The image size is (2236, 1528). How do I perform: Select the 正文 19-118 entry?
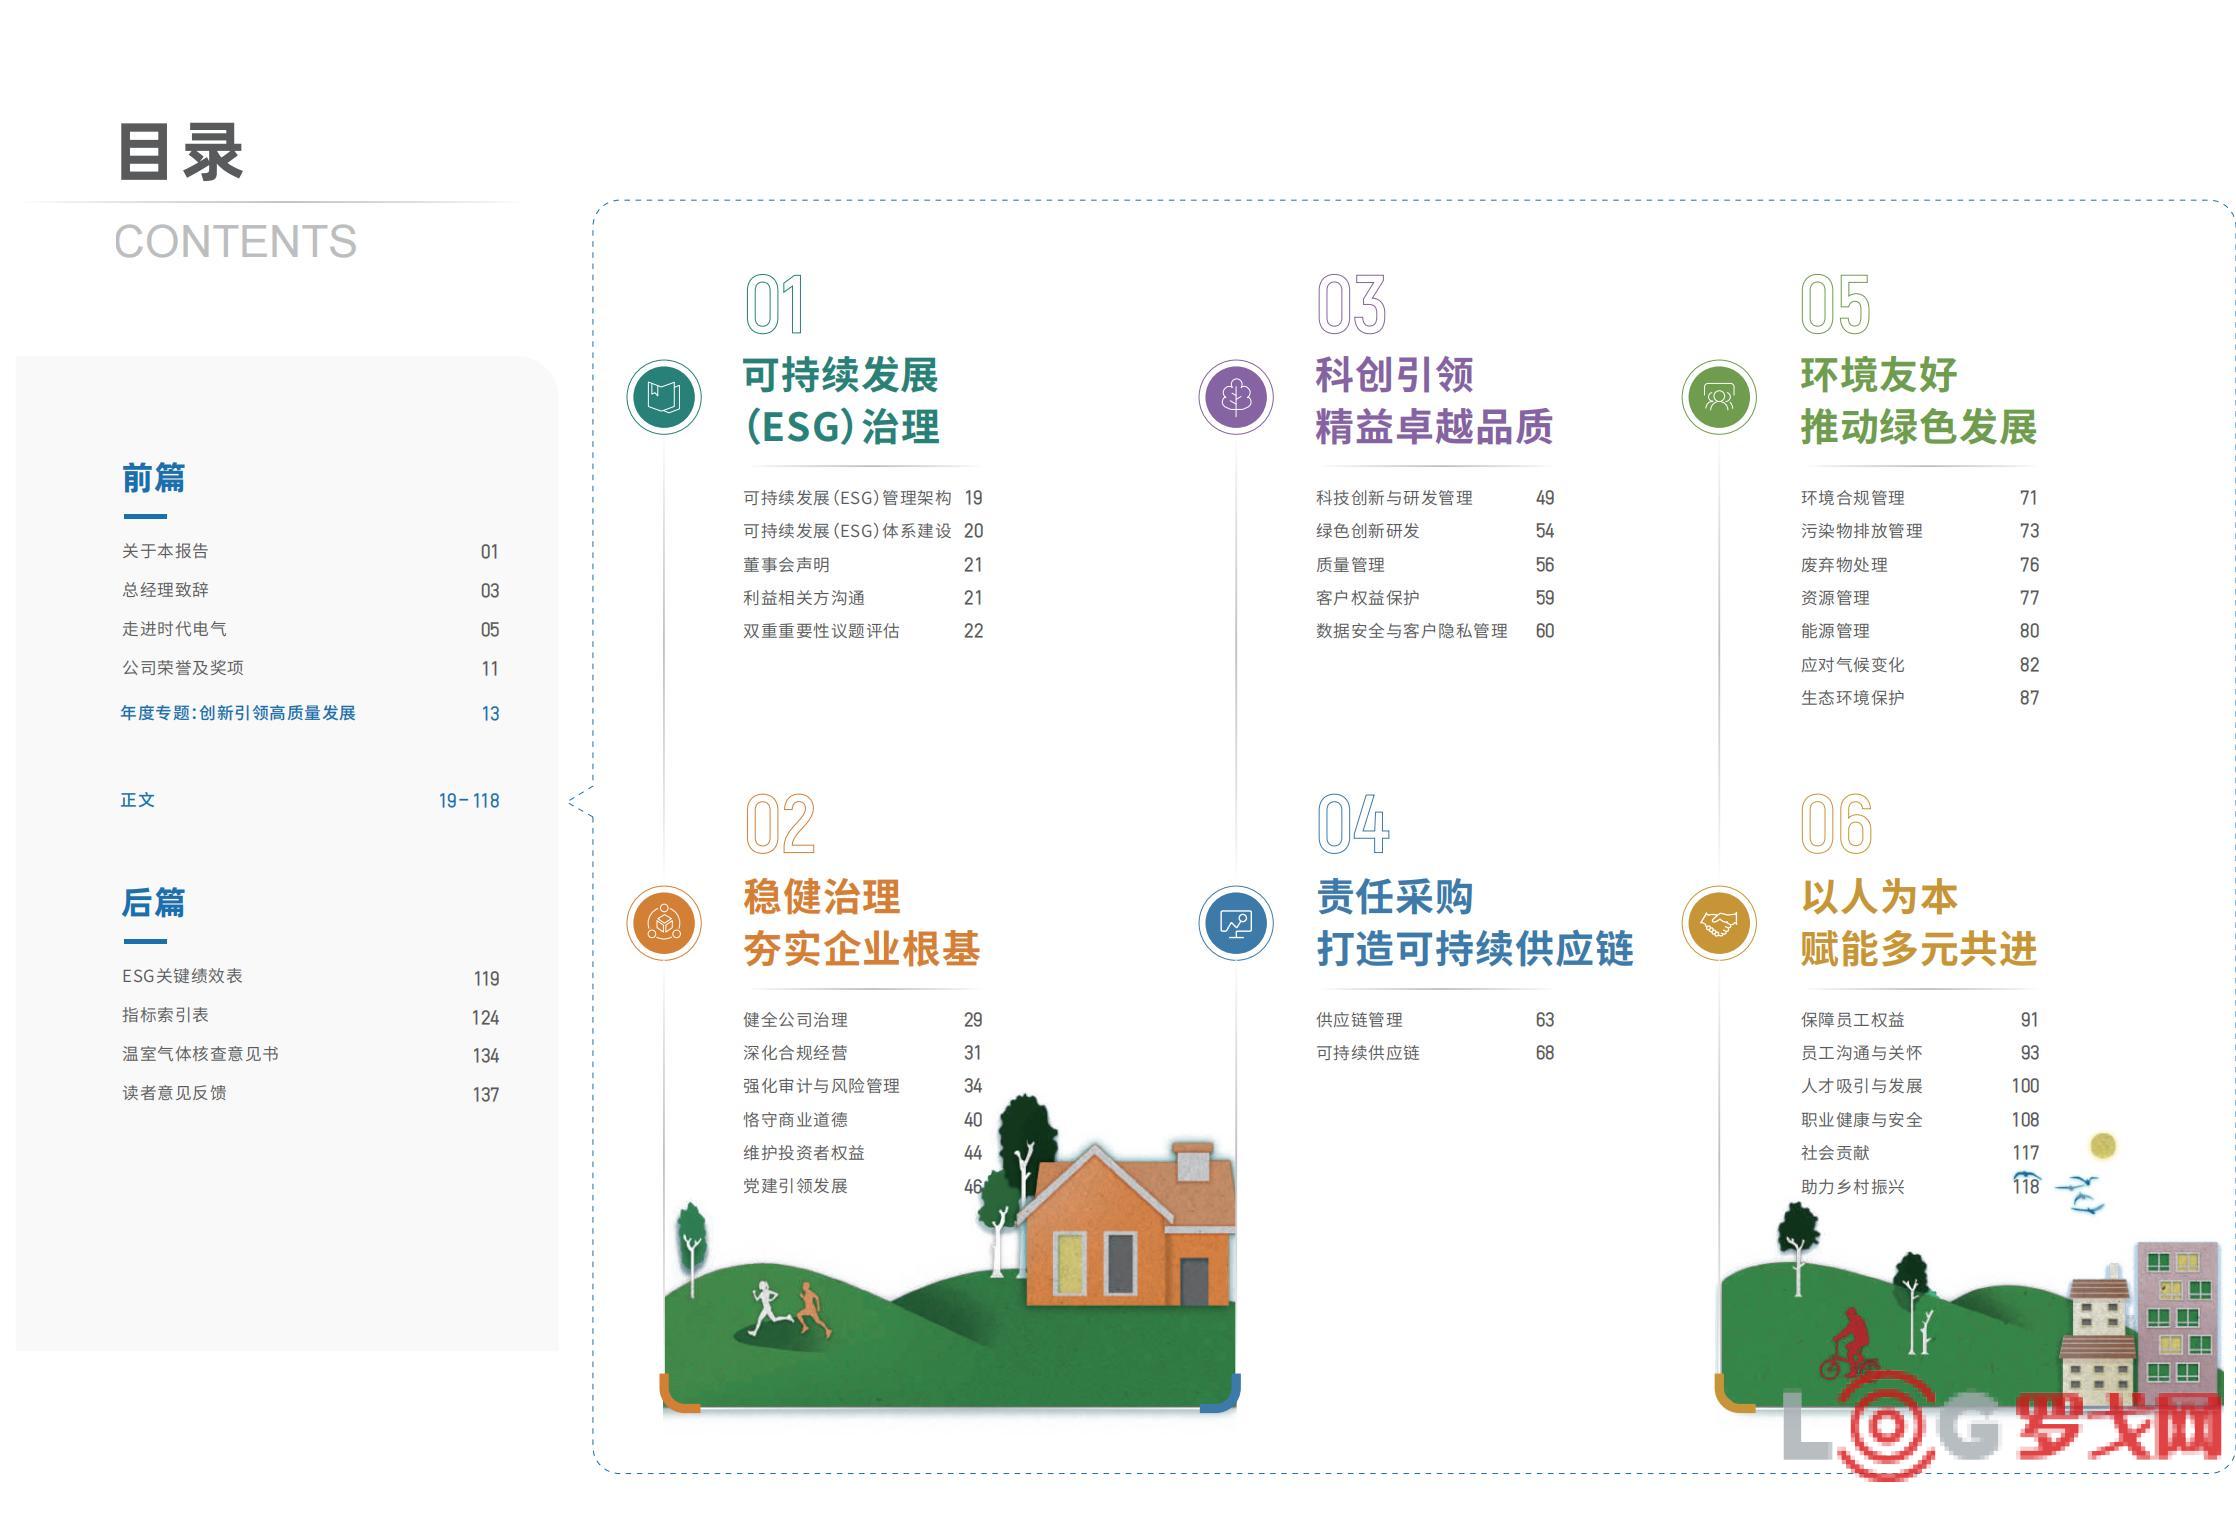pyautogui.click(x=138, y=800)
